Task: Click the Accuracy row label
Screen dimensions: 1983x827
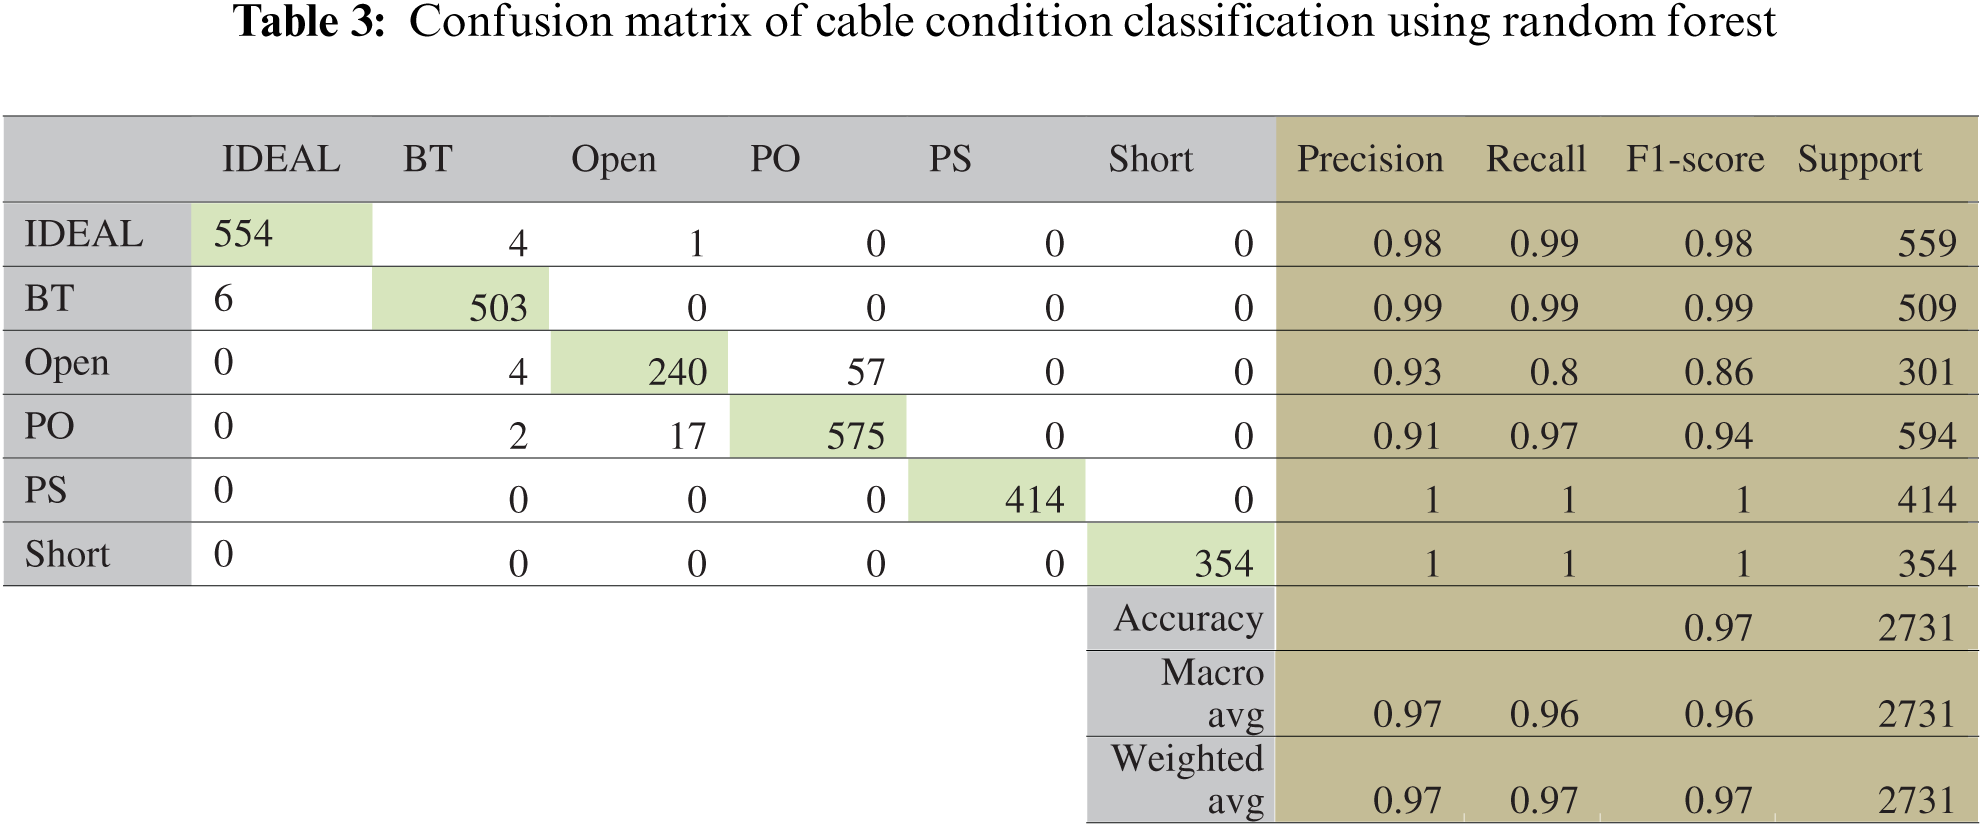Action: 1188,619
